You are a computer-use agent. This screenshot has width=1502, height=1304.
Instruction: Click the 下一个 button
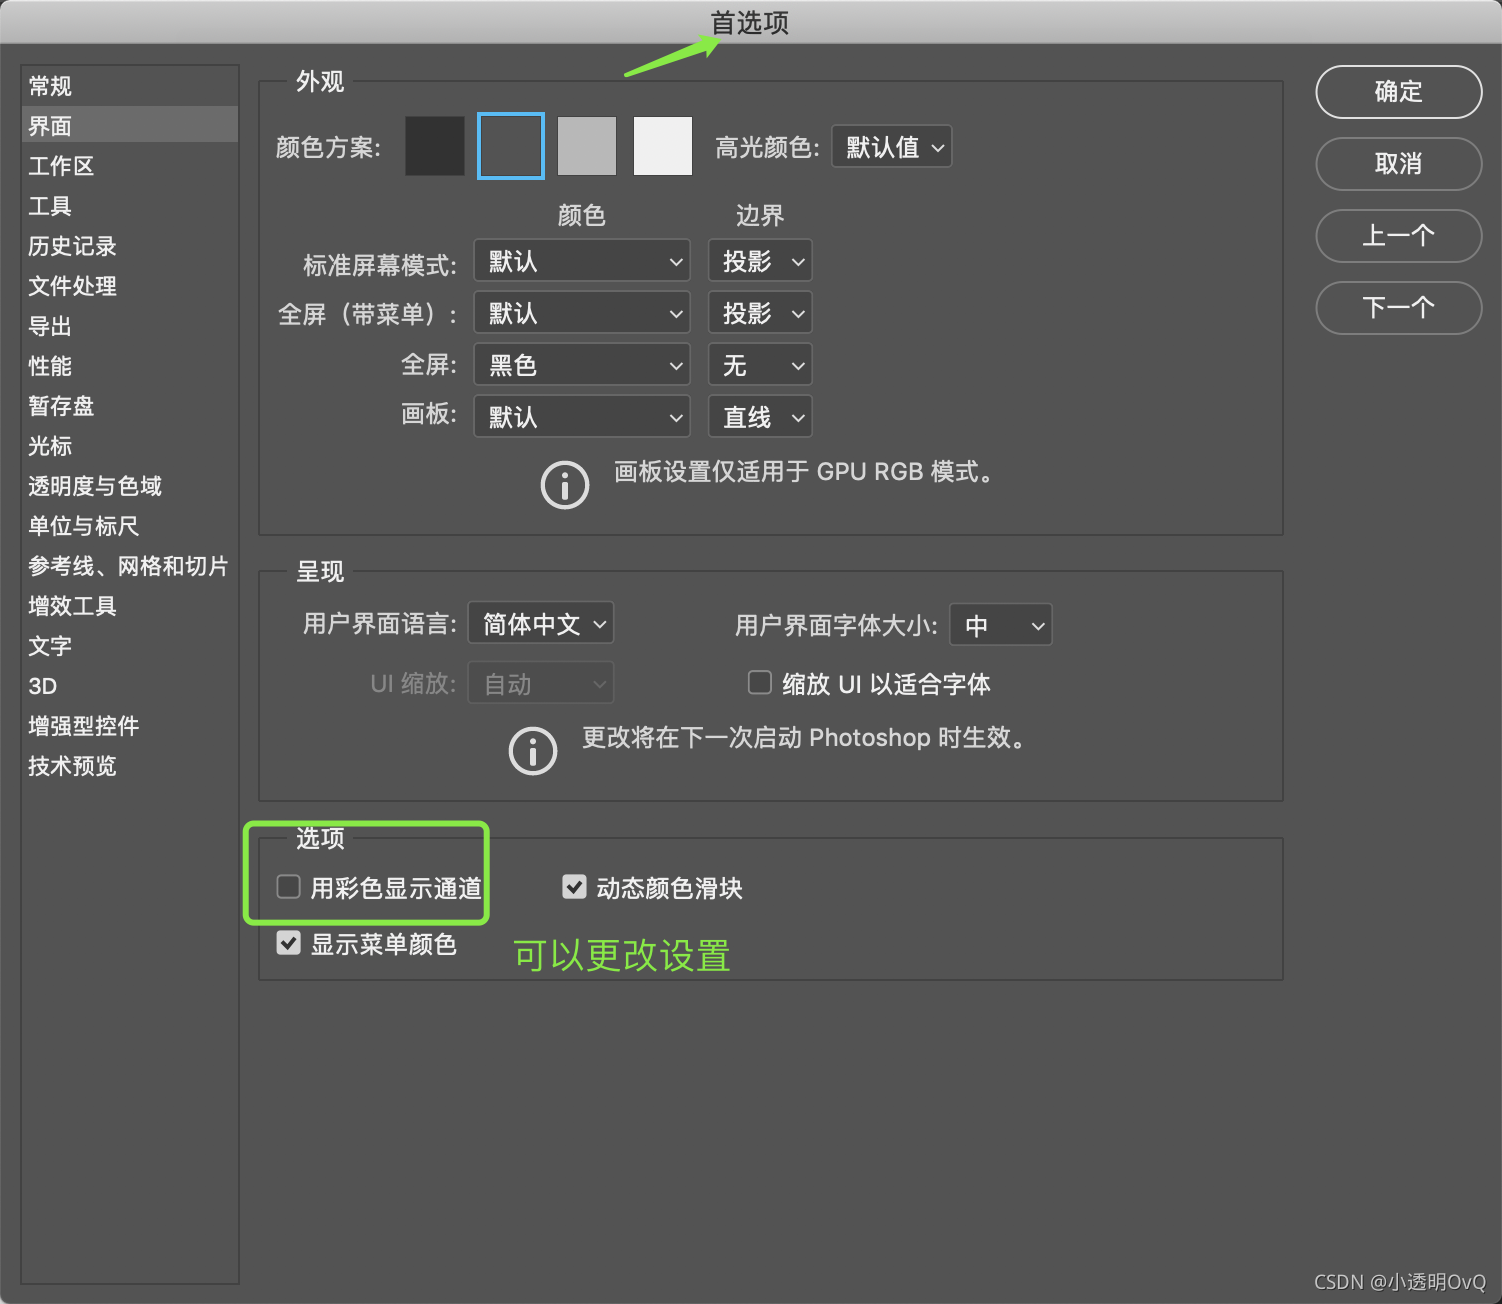1398,308
